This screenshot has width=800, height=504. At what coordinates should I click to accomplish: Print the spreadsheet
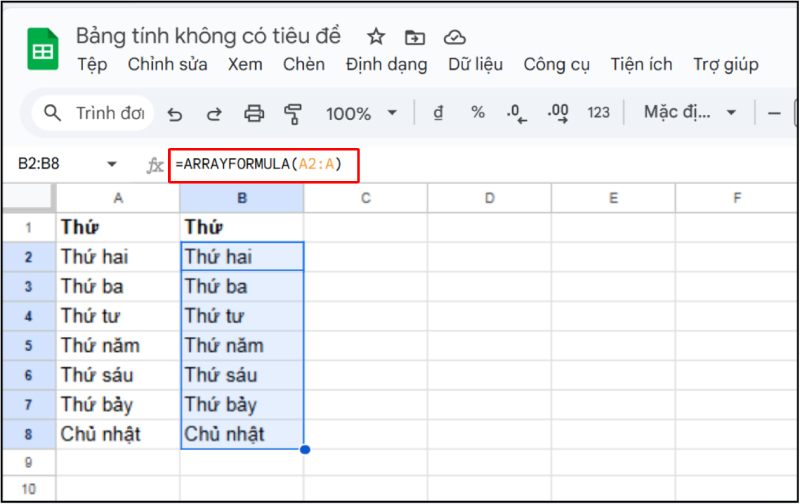[254, 113]
